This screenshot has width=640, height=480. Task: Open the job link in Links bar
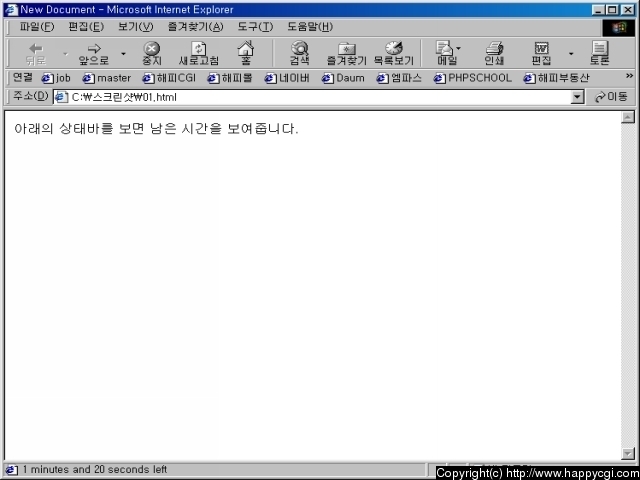[x=56, y=78]
